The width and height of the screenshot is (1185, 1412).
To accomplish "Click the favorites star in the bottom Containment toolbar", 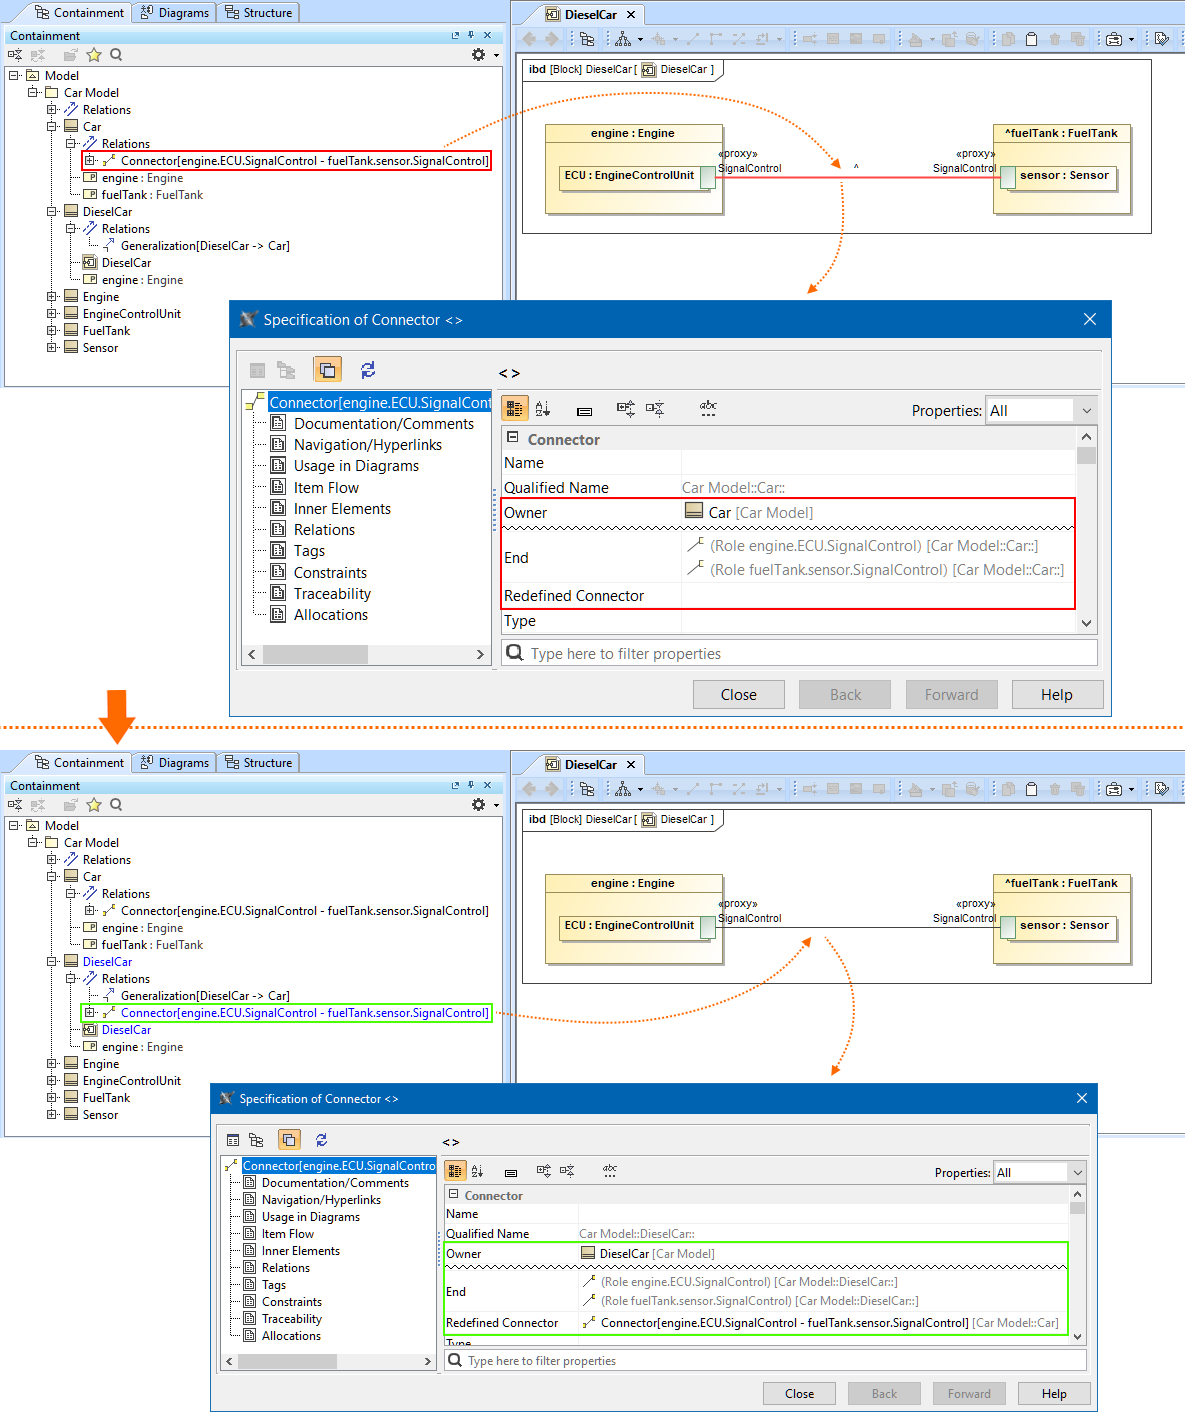I will coord(94,805).
